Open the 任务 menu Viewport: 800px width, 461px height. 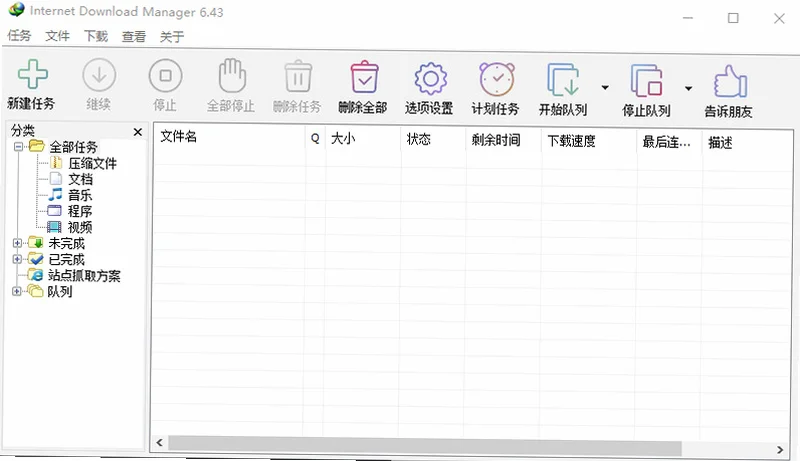click(x=19, y=36)
